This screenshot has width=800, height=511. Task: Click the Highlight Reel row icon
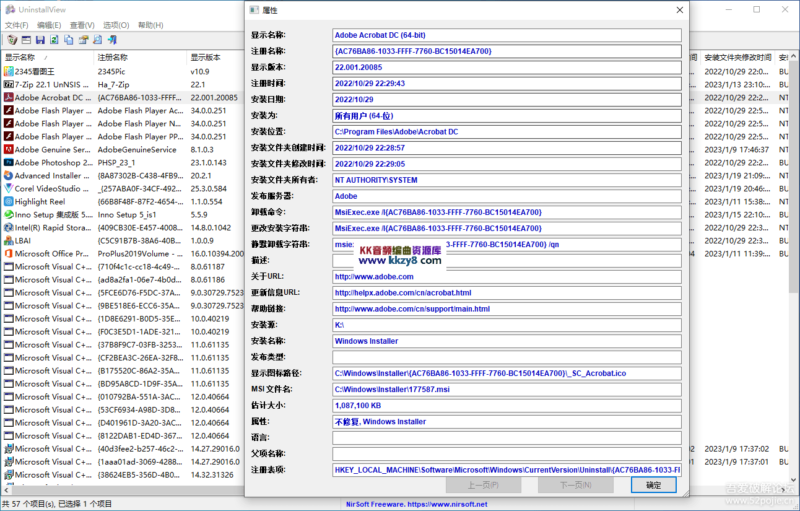tap(9, 201)
